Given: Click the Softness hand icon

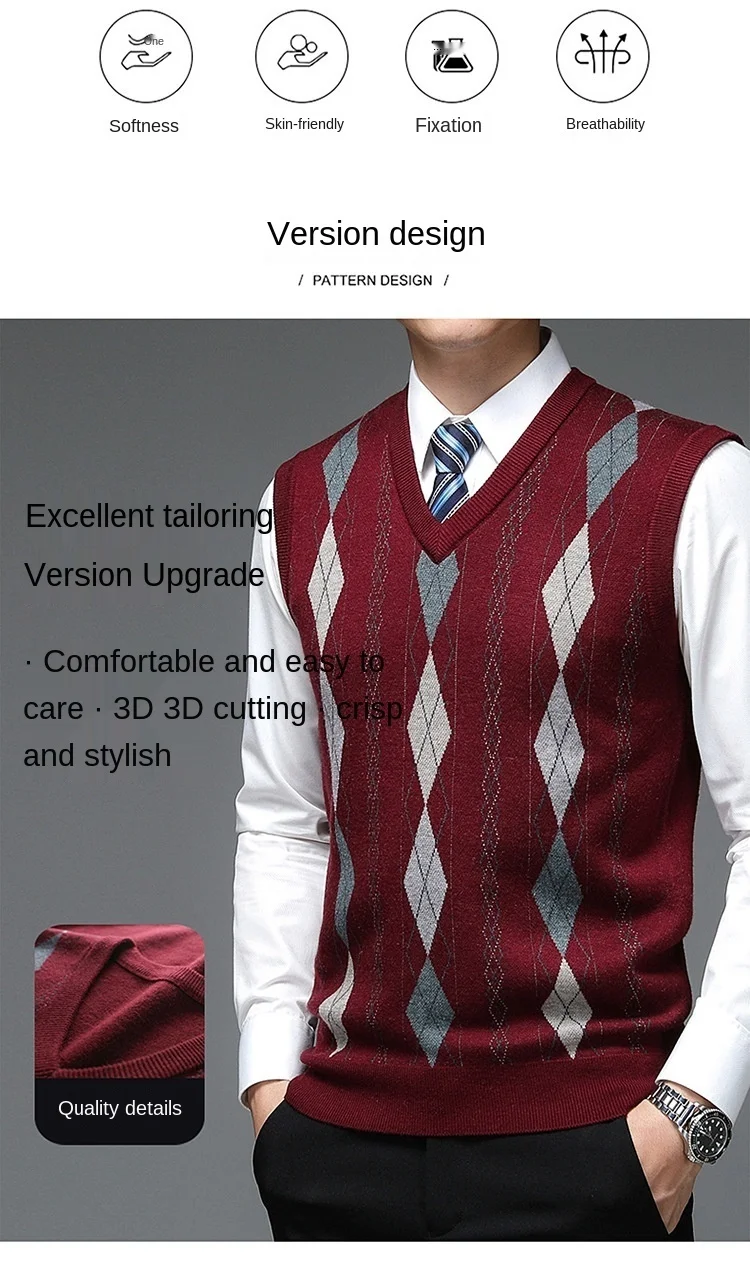Looking at the screenshot, I should click(146, 56).
